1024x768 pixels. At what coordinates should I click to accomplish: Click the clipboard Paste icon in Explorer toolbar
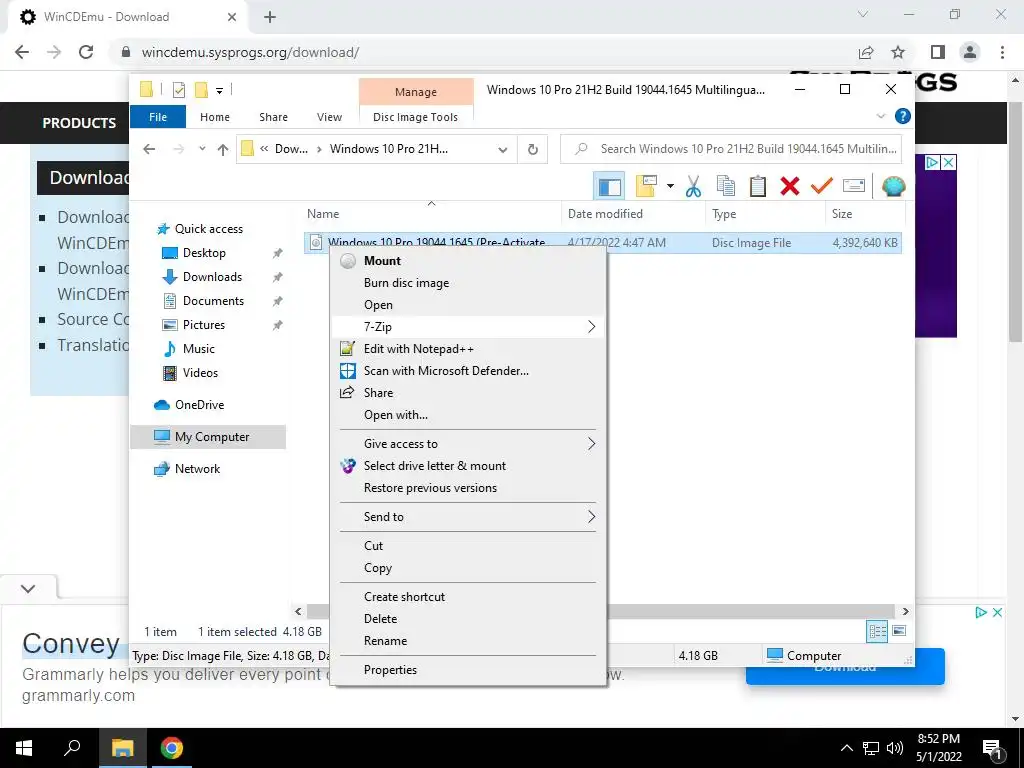pos(758,186)
